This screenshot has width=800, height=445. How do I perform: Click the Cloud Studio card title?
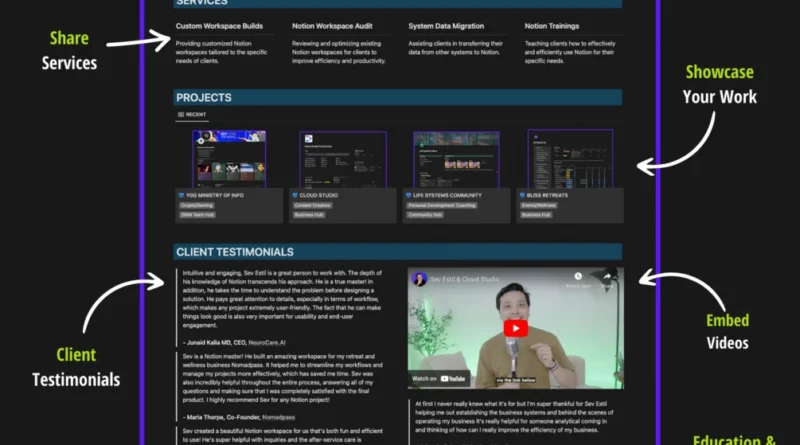(x=319, y=195)
